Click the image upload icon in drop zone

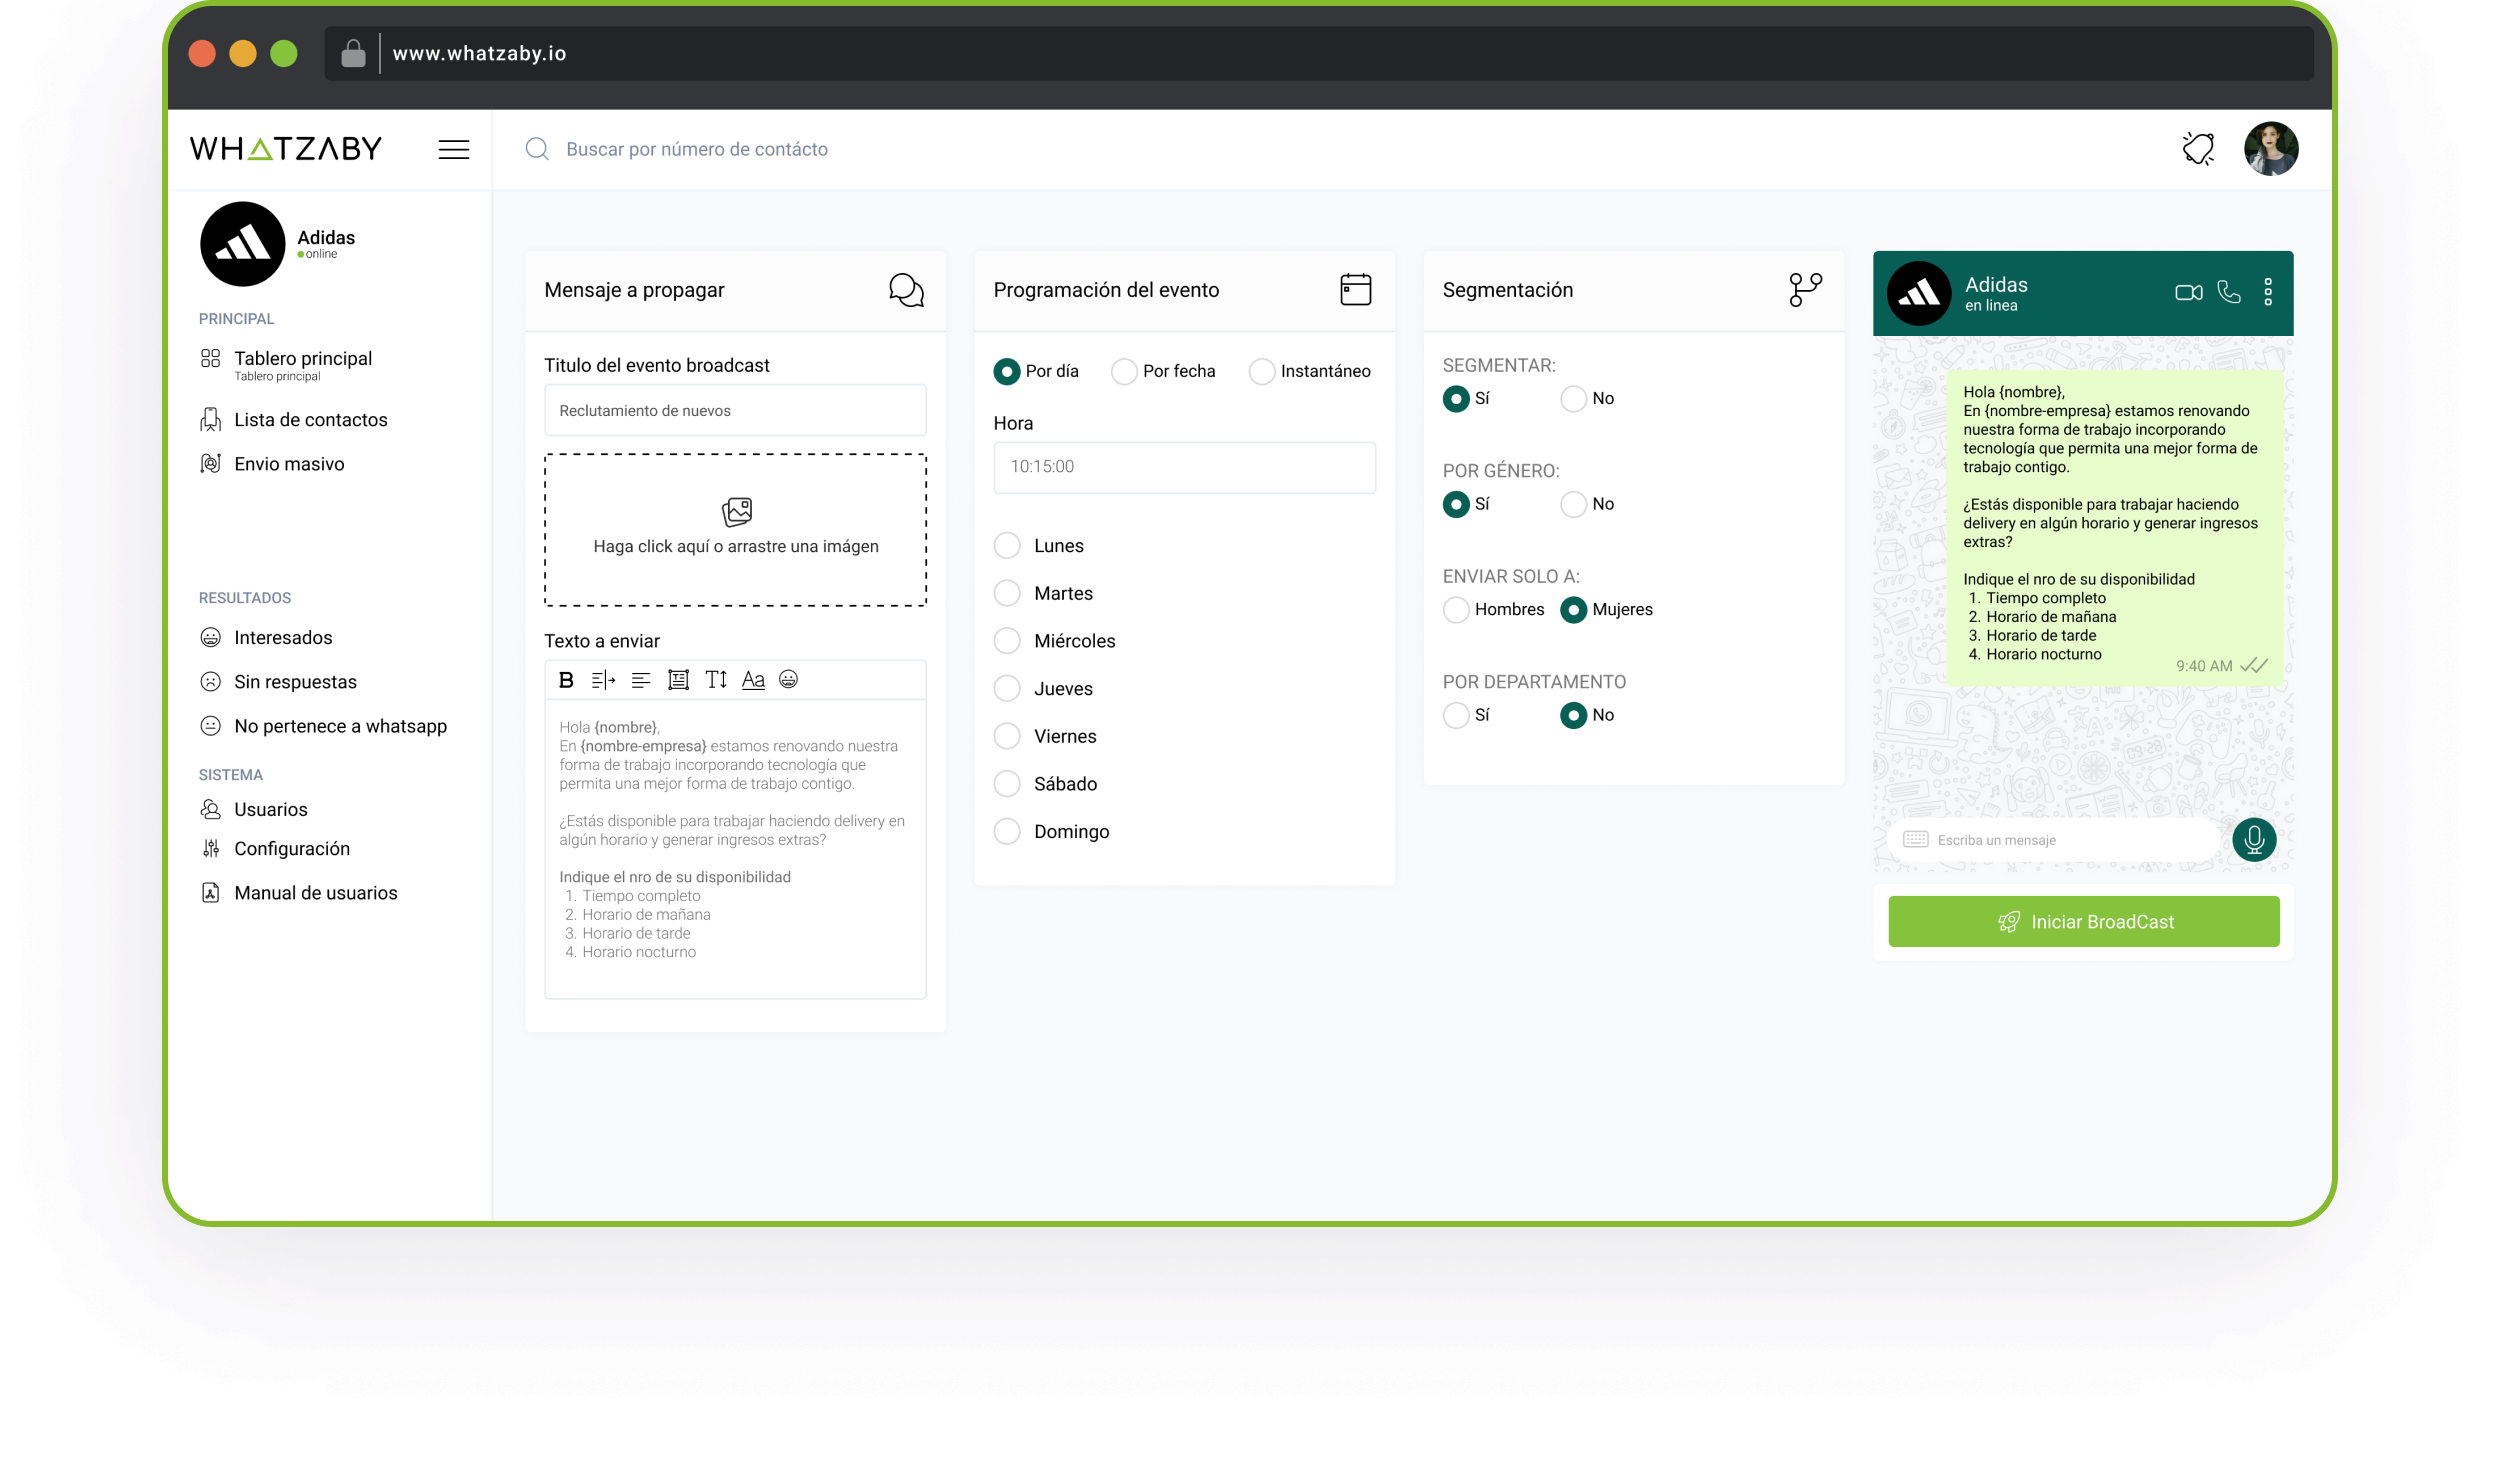736,512
